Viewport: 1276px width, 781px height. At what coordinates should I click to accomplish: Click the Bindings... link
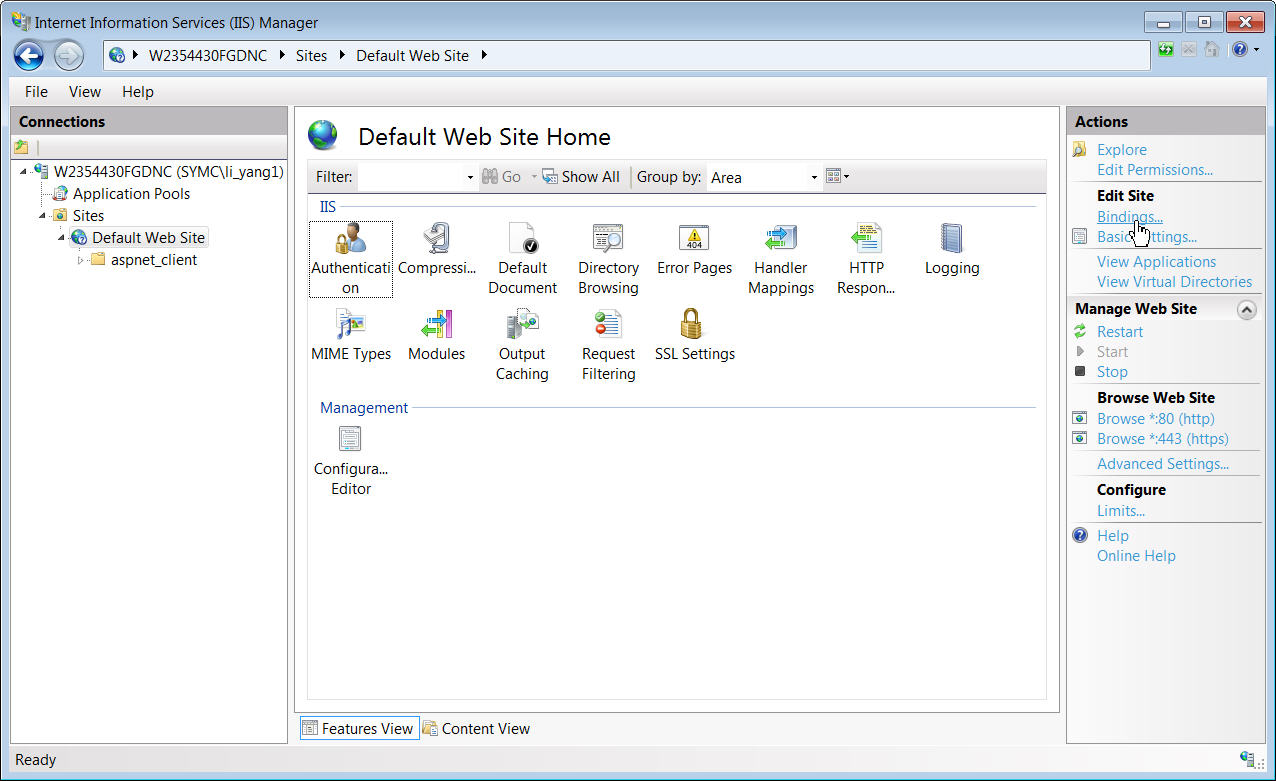pyautogui.click(x=1129, y=217)
